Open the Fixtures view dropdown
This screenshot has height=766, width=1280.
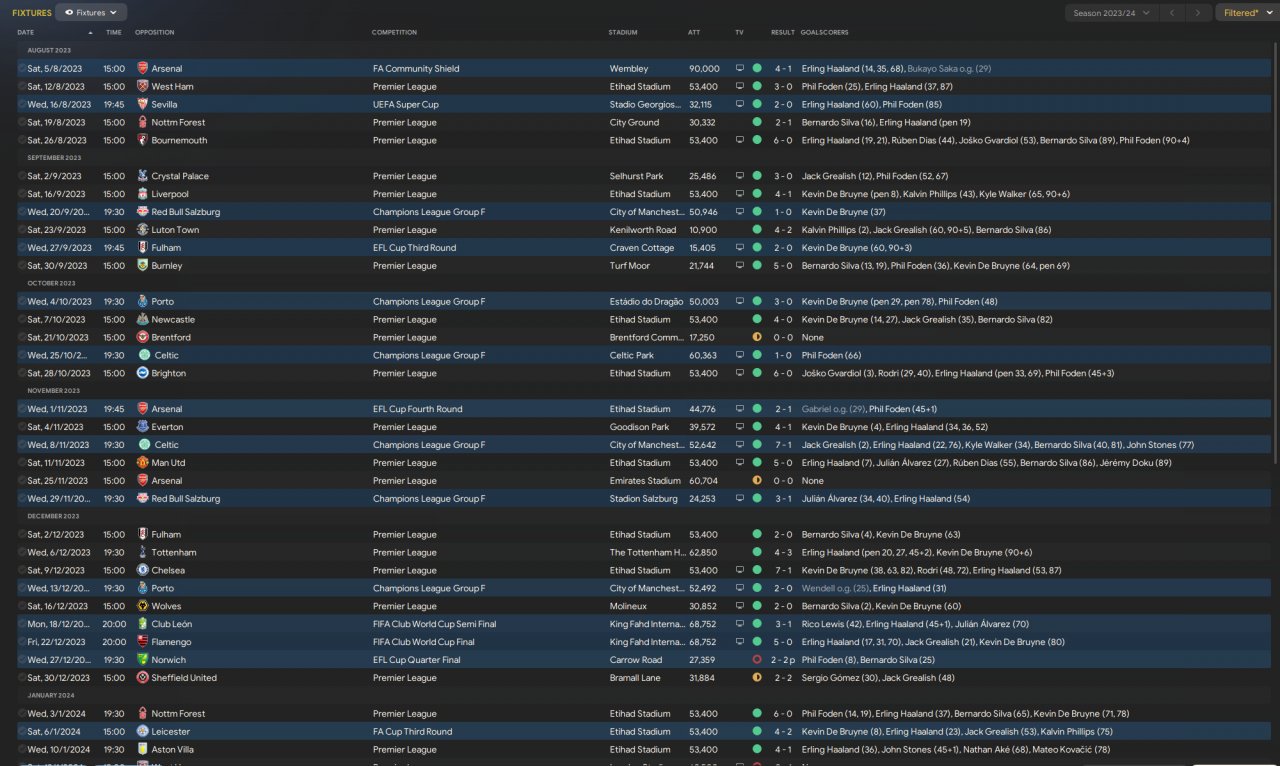coord(91,13)
